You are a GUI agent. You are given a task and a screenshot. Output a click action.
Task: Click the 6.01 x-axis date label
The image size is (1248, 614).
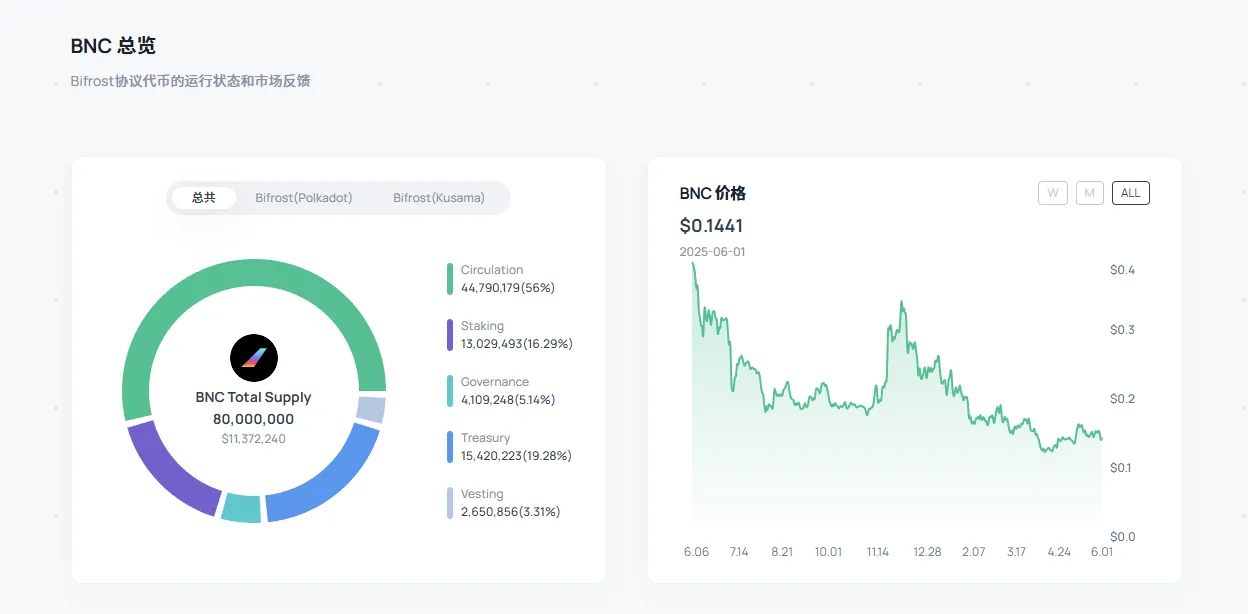(1101, 552)
